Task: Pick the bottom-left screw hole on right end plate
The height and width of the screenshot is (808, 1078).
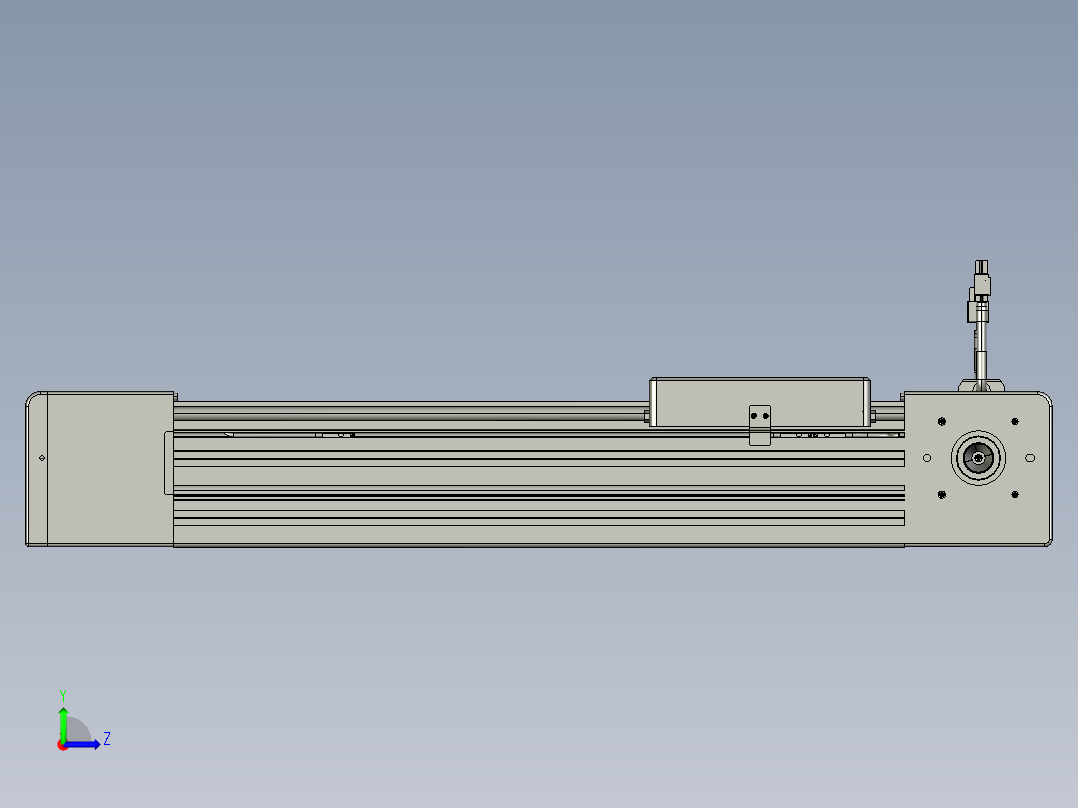Action: (x=942, y=494)
